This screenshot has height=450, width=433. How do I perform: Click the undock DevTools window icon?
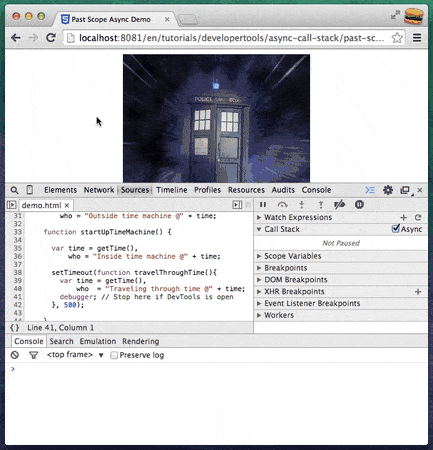coord(405,190)
